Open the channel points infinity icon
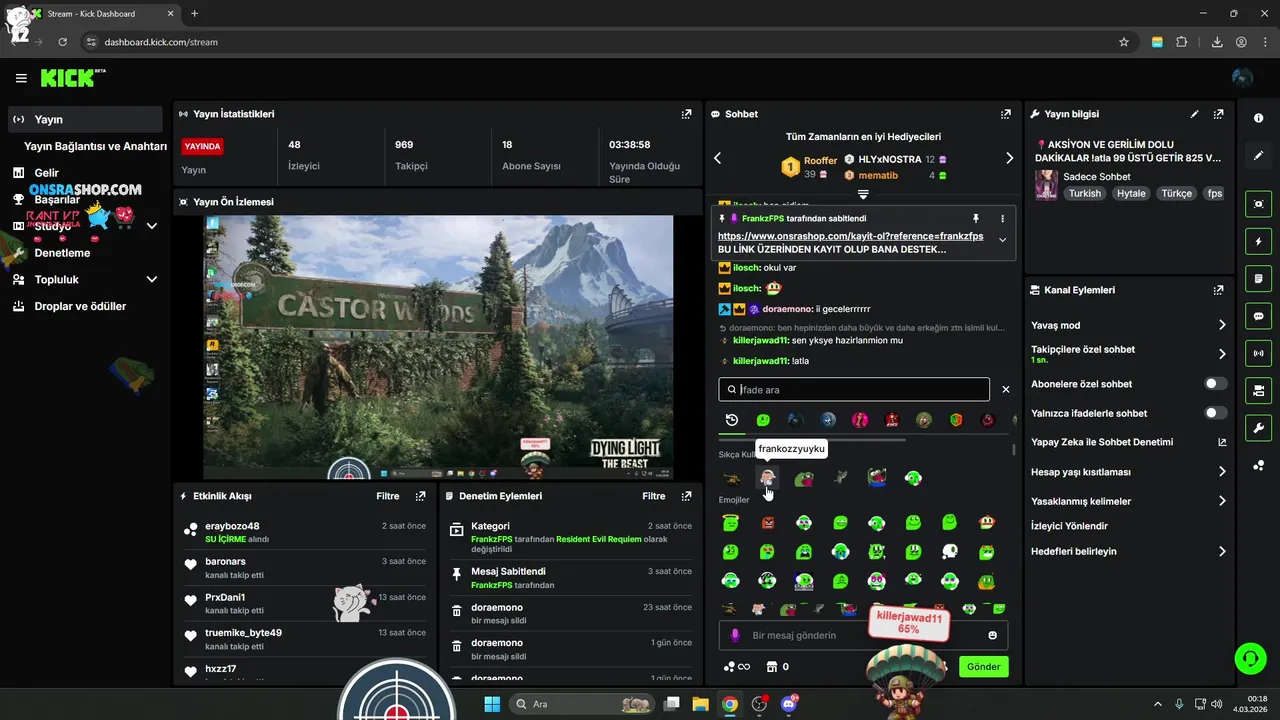The image size is (1280, 720). pyautogui.click(x=737, y=667)
